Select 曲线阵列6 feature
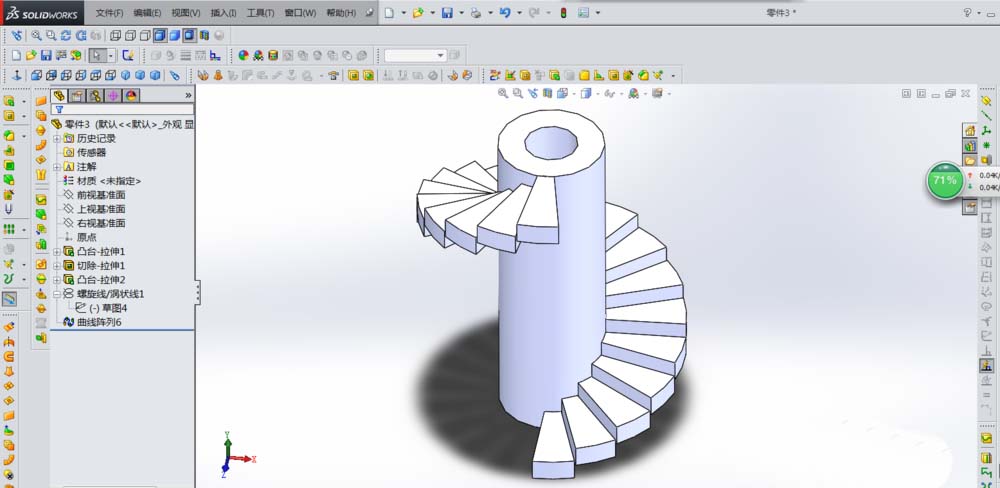Viewport: 1000px width, 488px height. (99, 322)
